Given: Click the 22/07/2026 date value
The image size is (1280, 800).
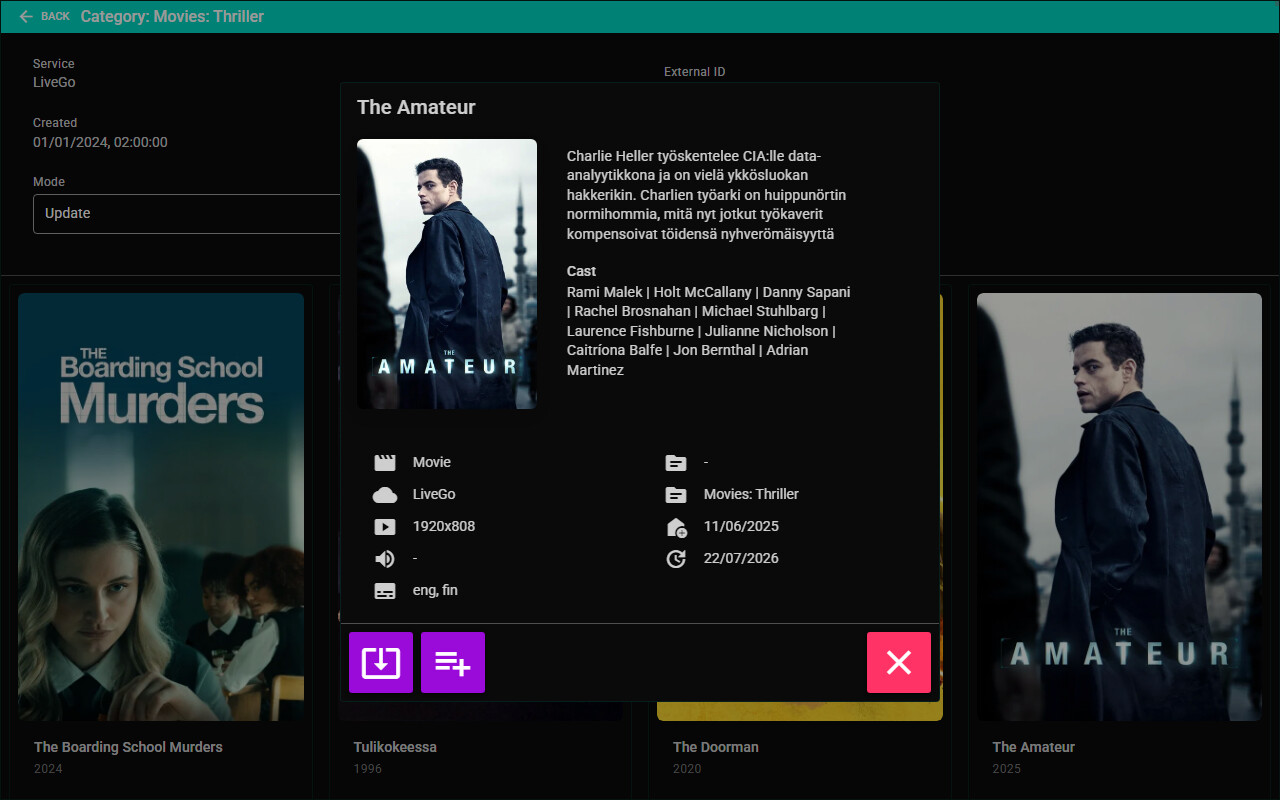Looking at the screenshot, I should tap(741, 558).
